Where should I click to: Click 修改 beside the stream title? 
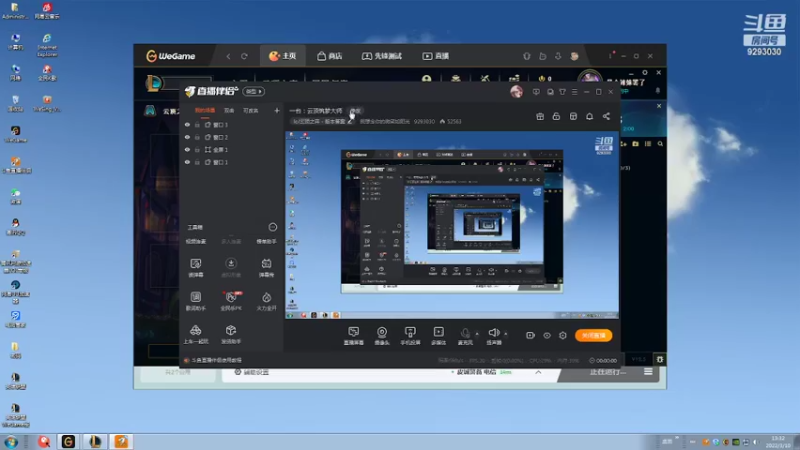click(355, 111)
